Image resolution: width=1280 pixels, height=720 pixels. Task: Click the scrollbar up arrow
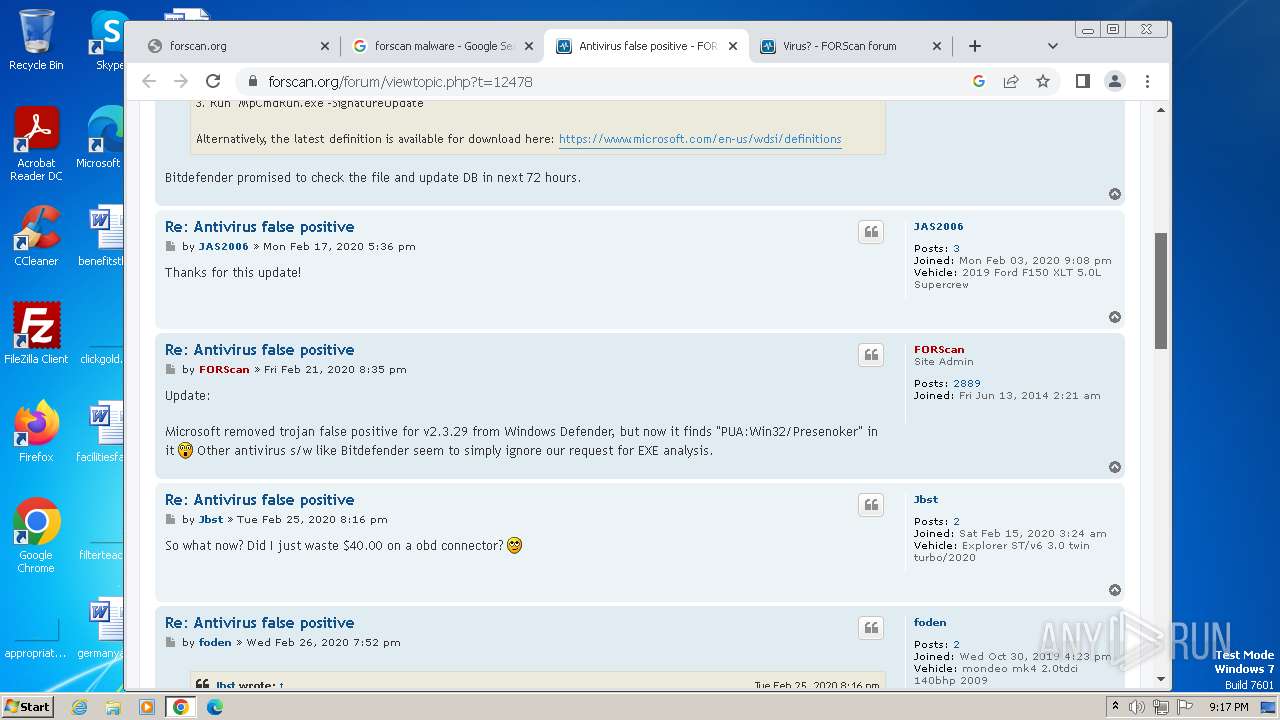click(1160, 110)
